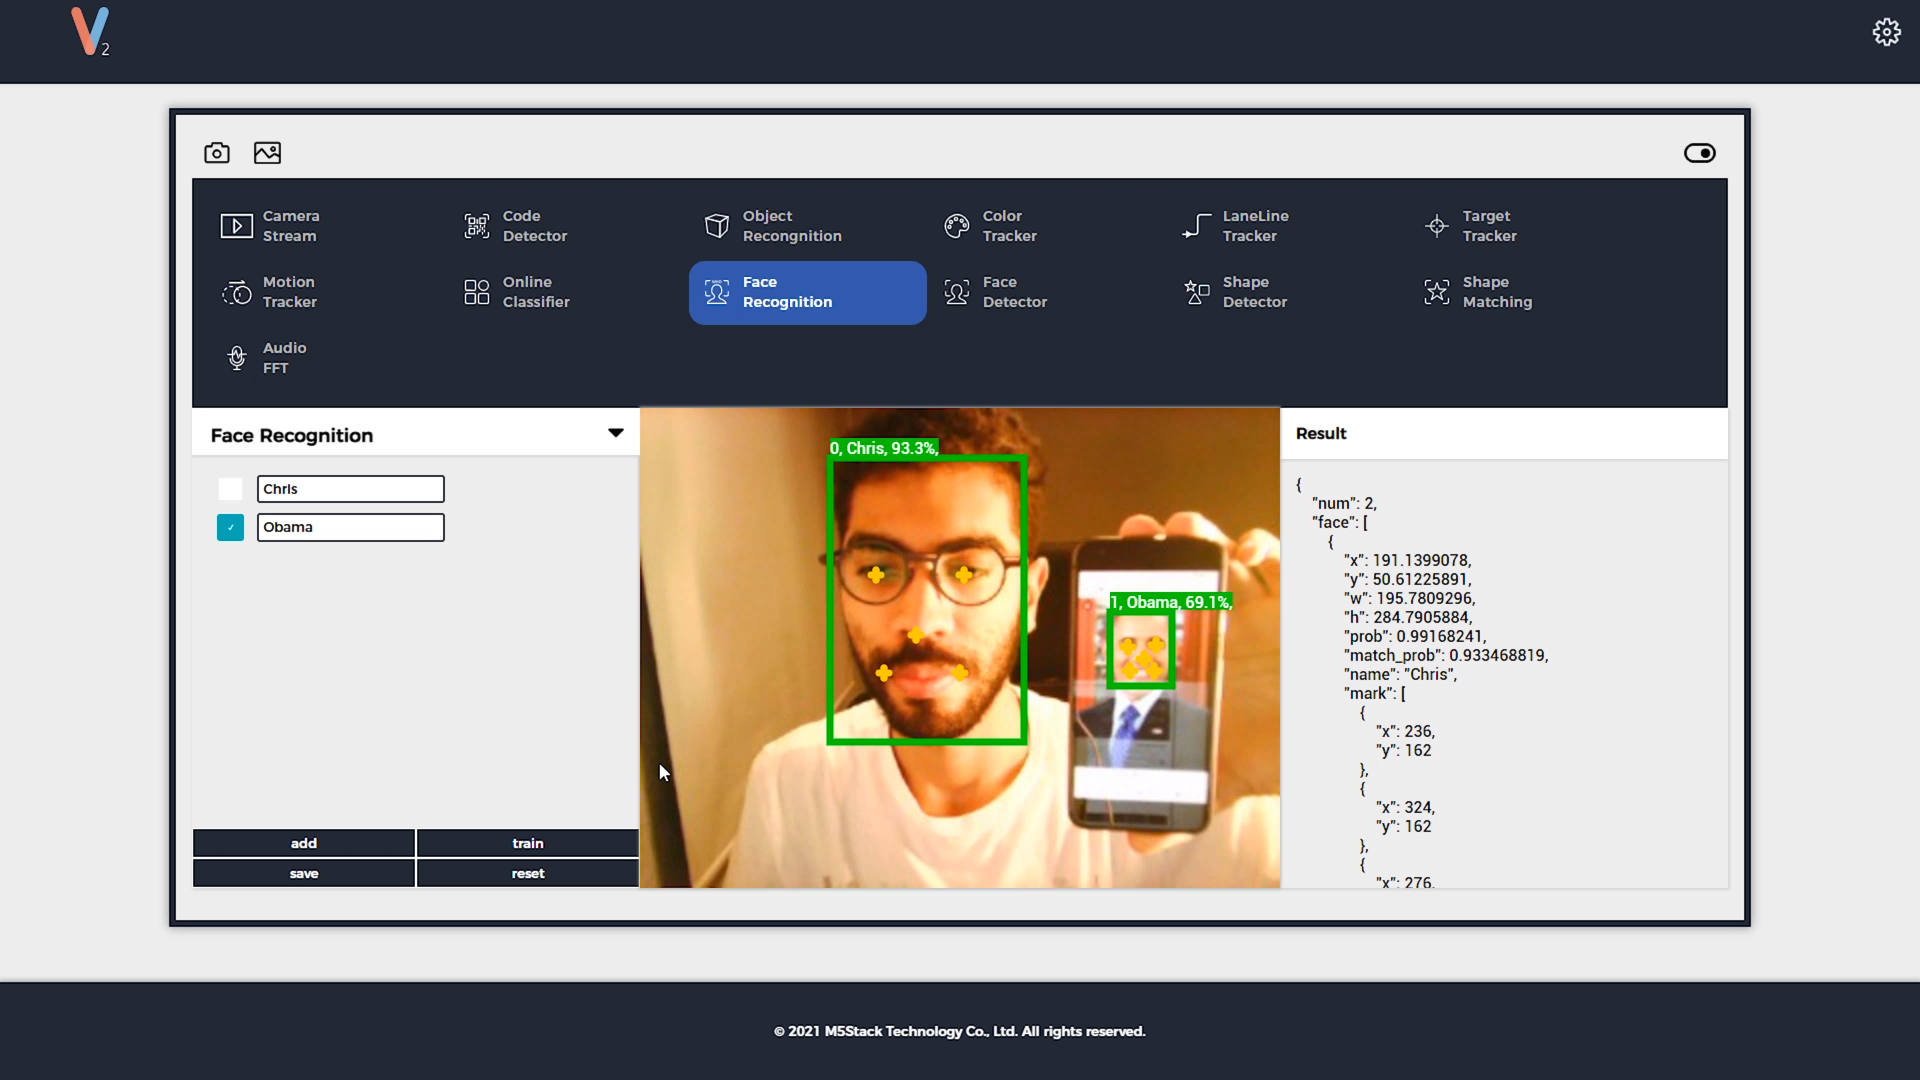Toggle the snapshot capture button

218,153
